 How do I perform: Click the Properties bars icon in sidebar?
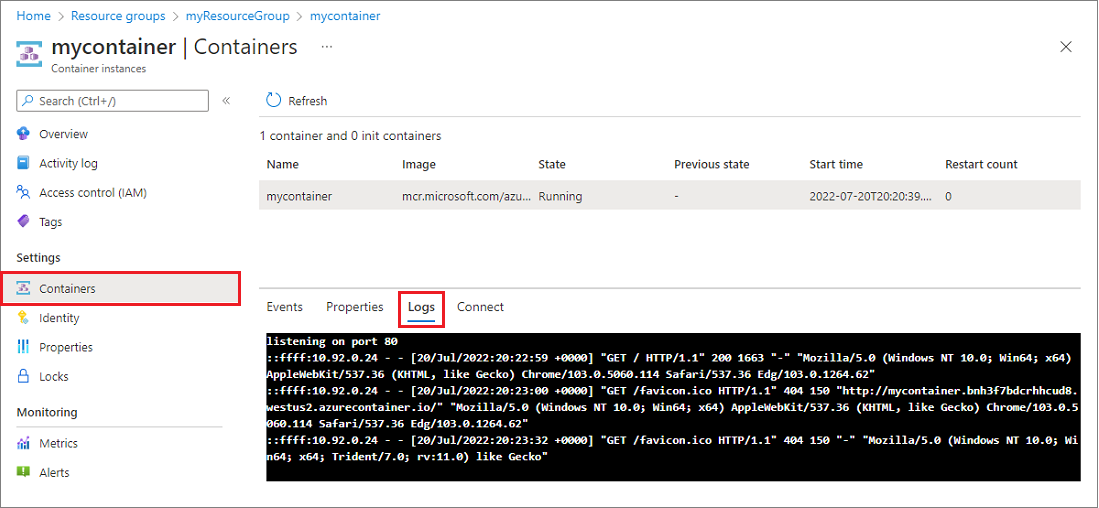coord(24,347)
